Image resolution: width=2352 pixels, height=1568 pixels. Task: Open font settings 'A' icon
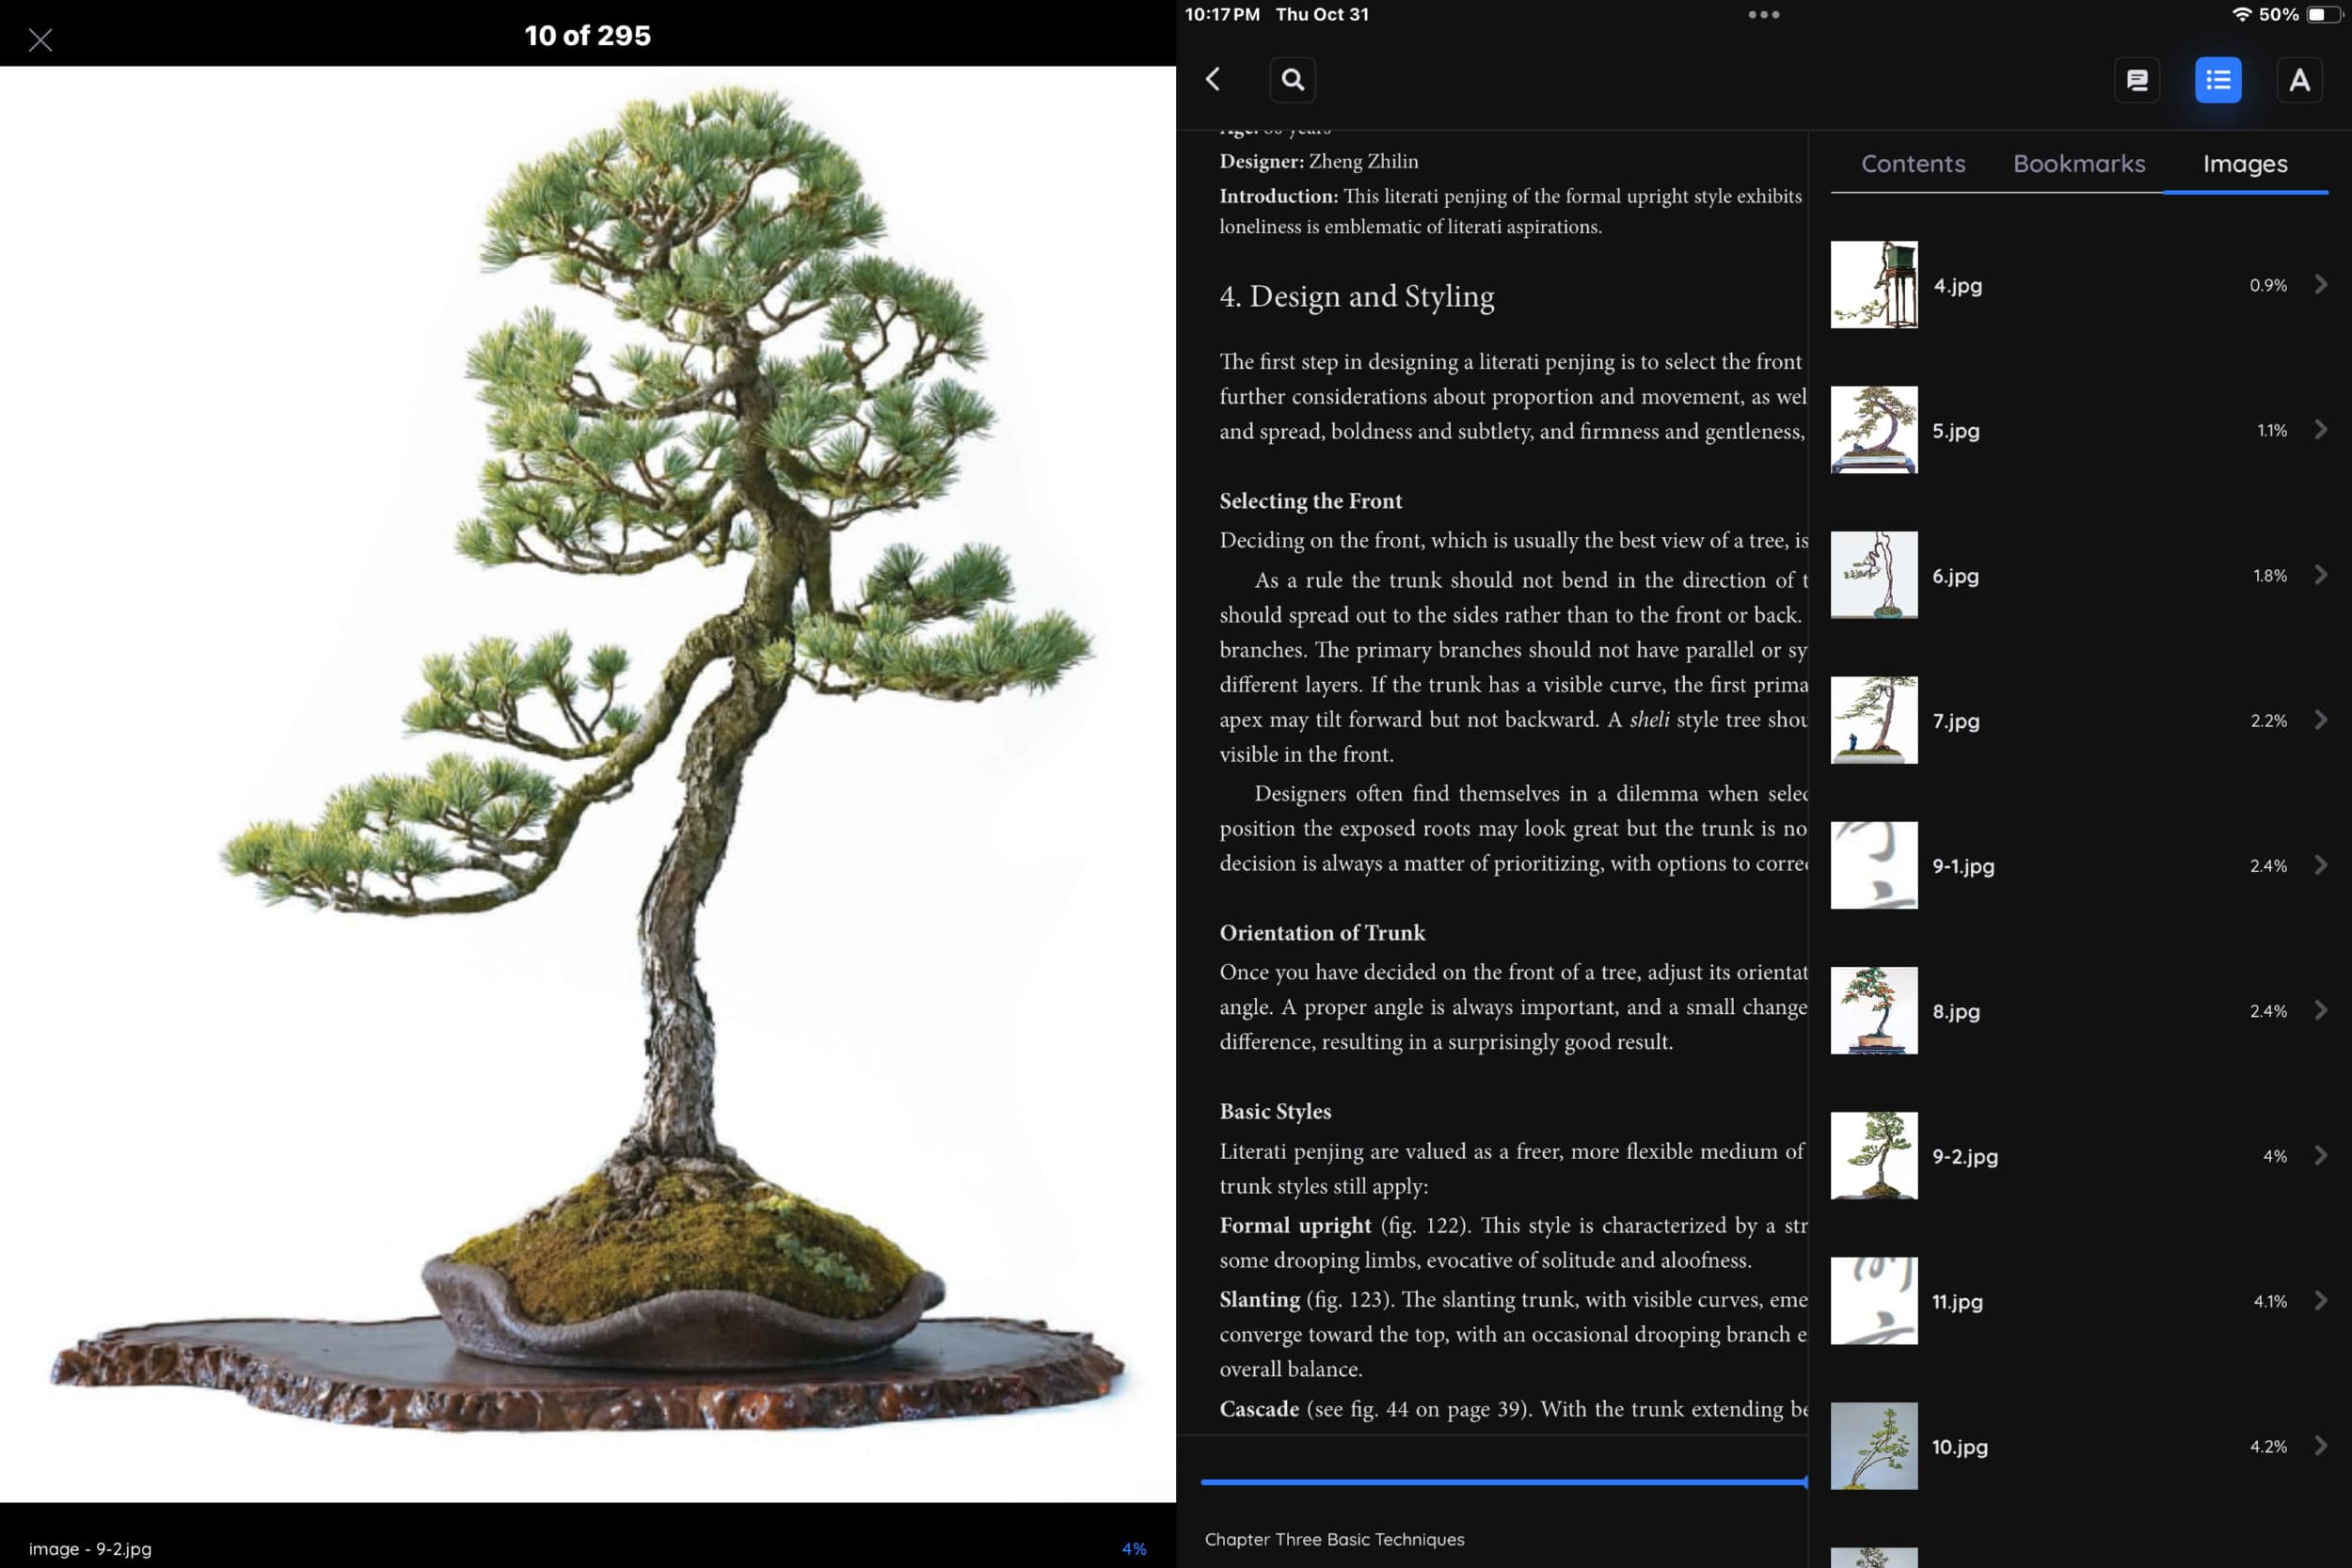(x=2299, y=80)
